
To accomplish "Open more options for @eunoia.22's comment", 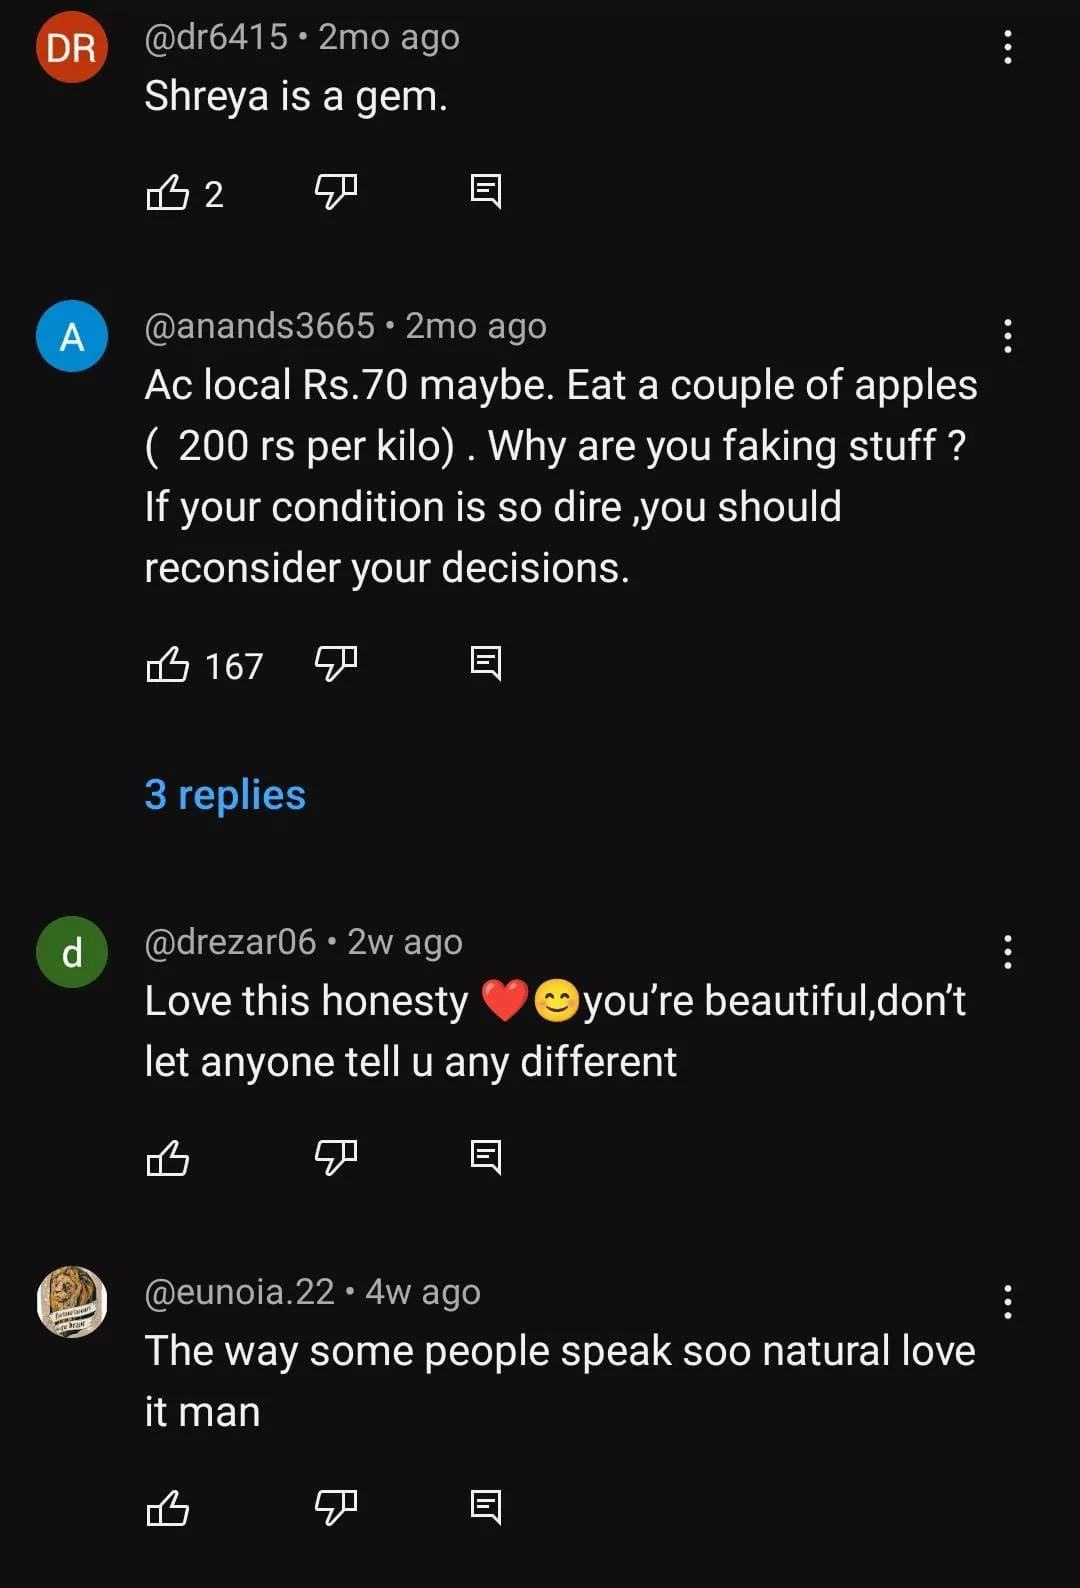I will pos(1007,1302).
